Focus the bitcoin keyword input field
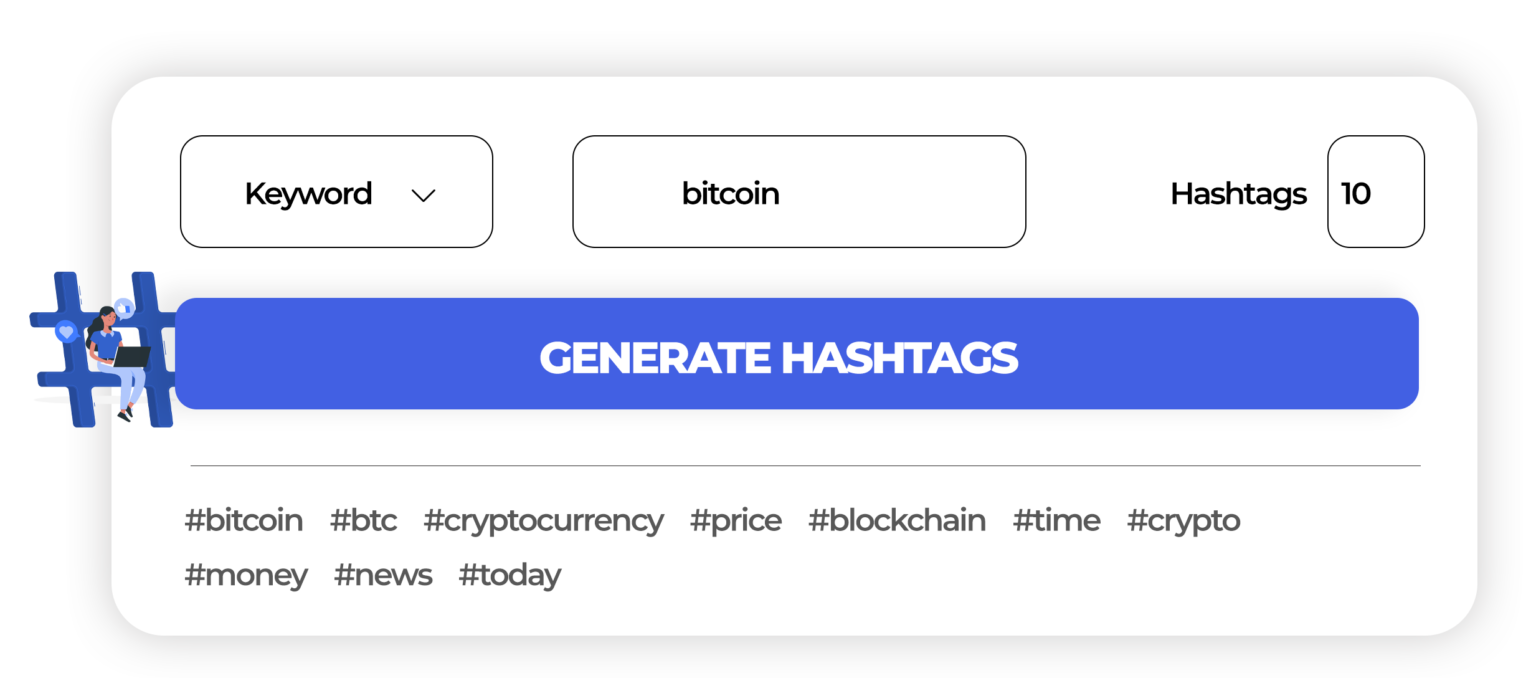 pyautogui.click(x=798, y=192)
